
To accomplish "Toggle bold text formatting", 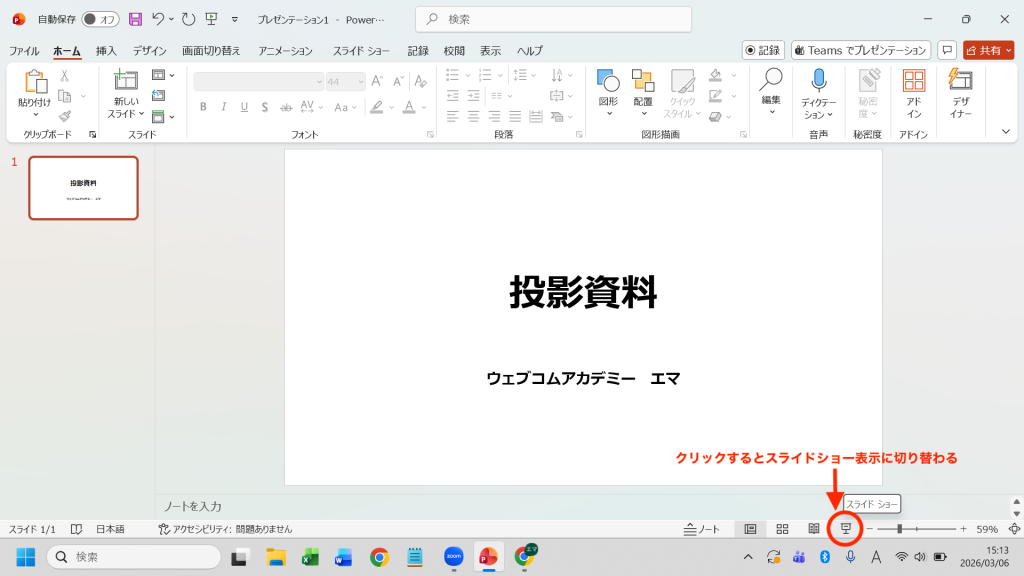I will pos(203,105).
